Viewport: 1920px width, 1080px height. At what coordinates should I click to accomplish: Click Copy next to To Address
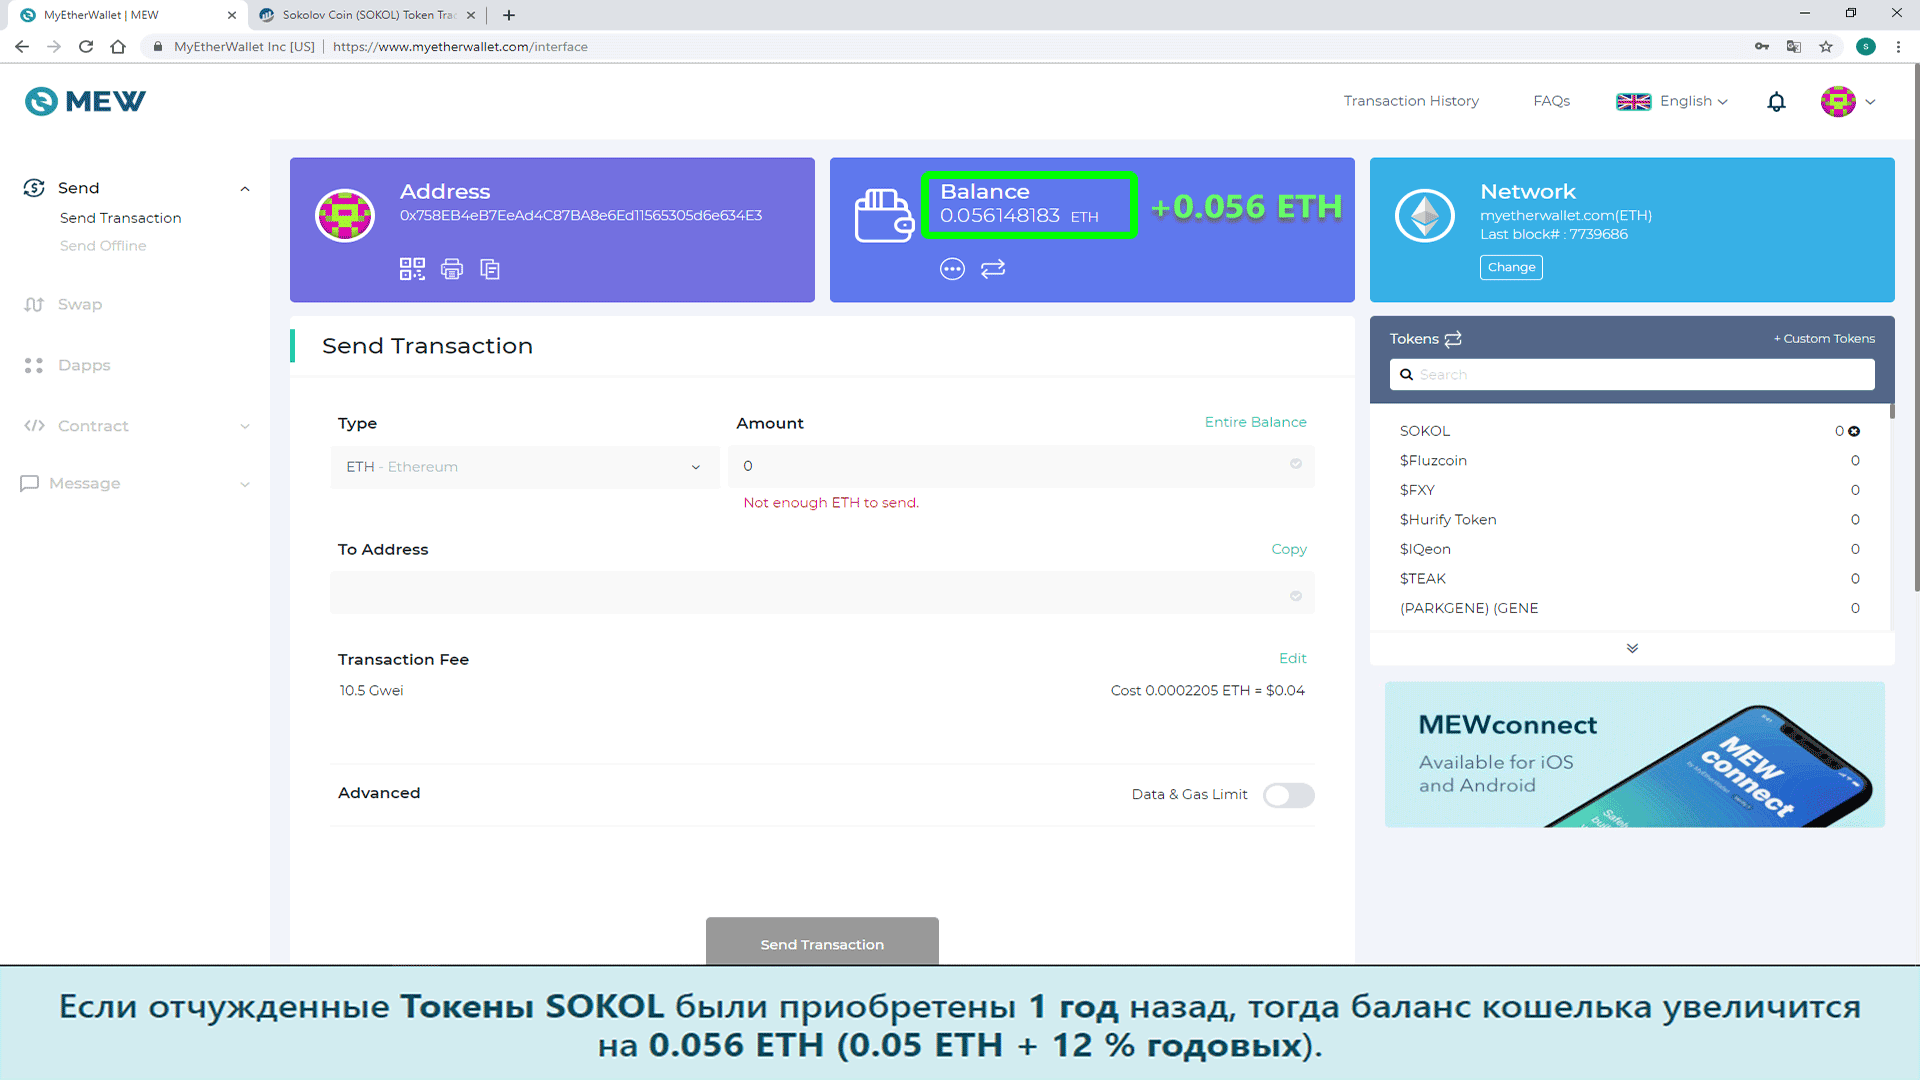[x=1289, y=549]
